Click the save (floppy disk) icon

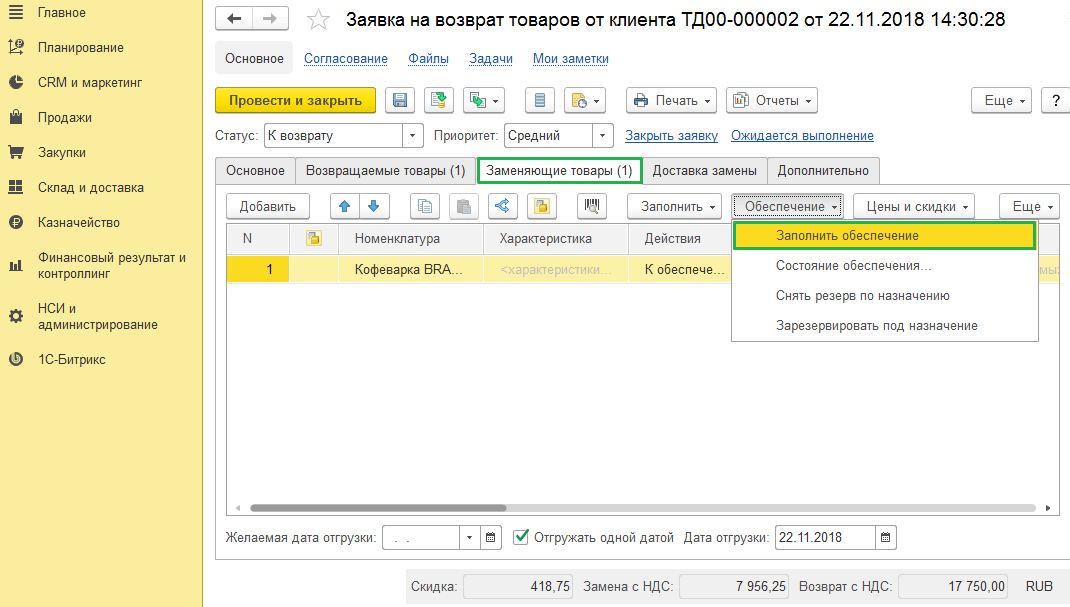400,100
